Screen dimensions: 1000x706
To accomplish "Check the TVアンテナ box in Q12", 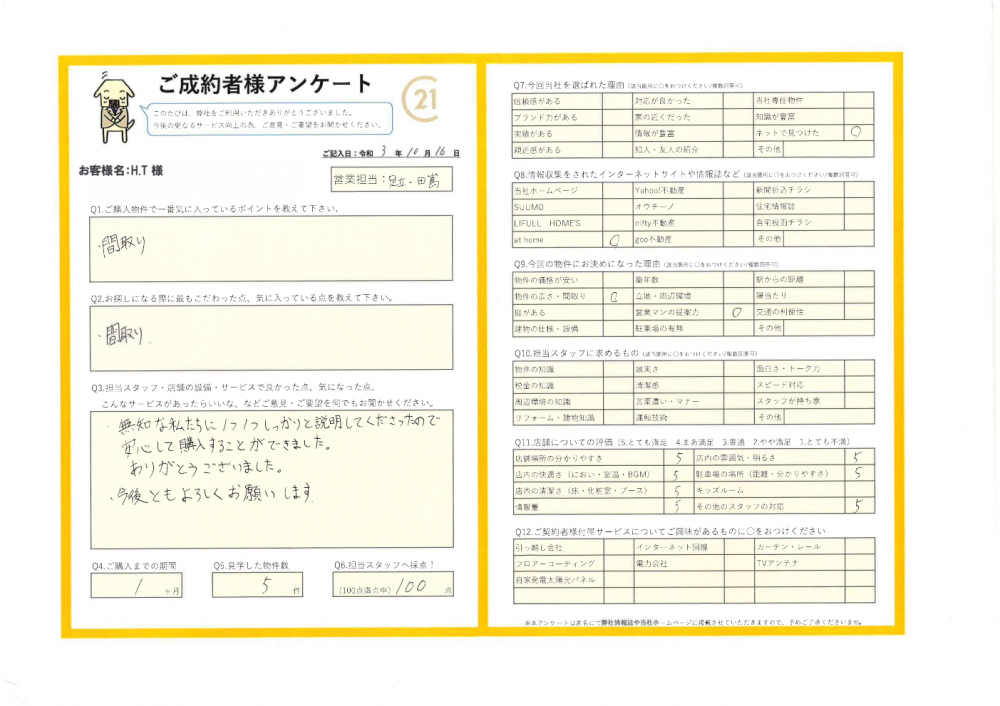I will 858,564.
